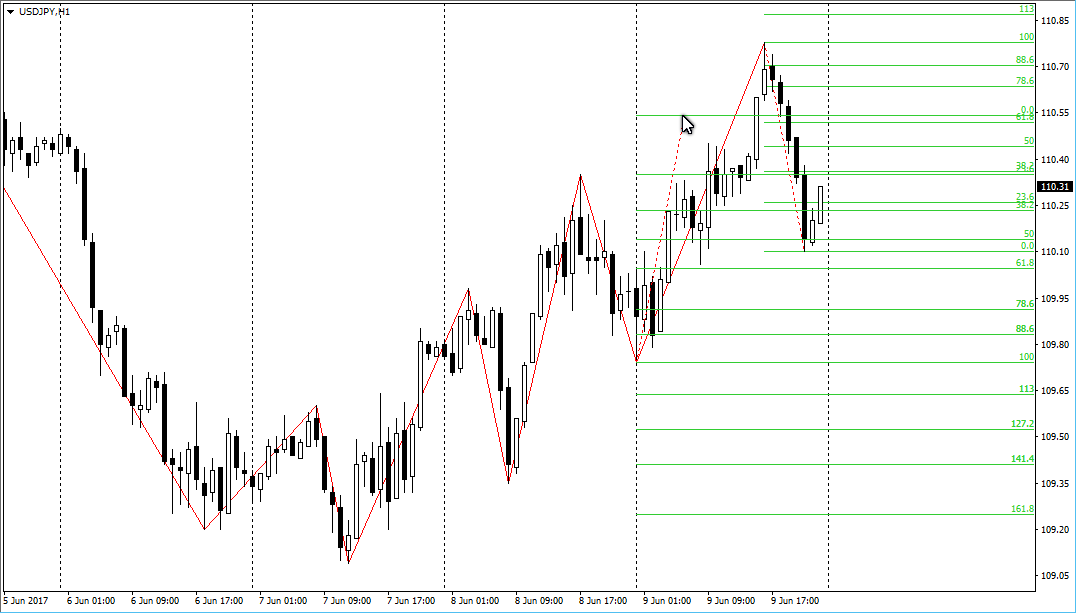The height and width of the screenshot is (613, 1076).
Task: Click the USDJPY,H1 chart title label
Action: point(45,12)
